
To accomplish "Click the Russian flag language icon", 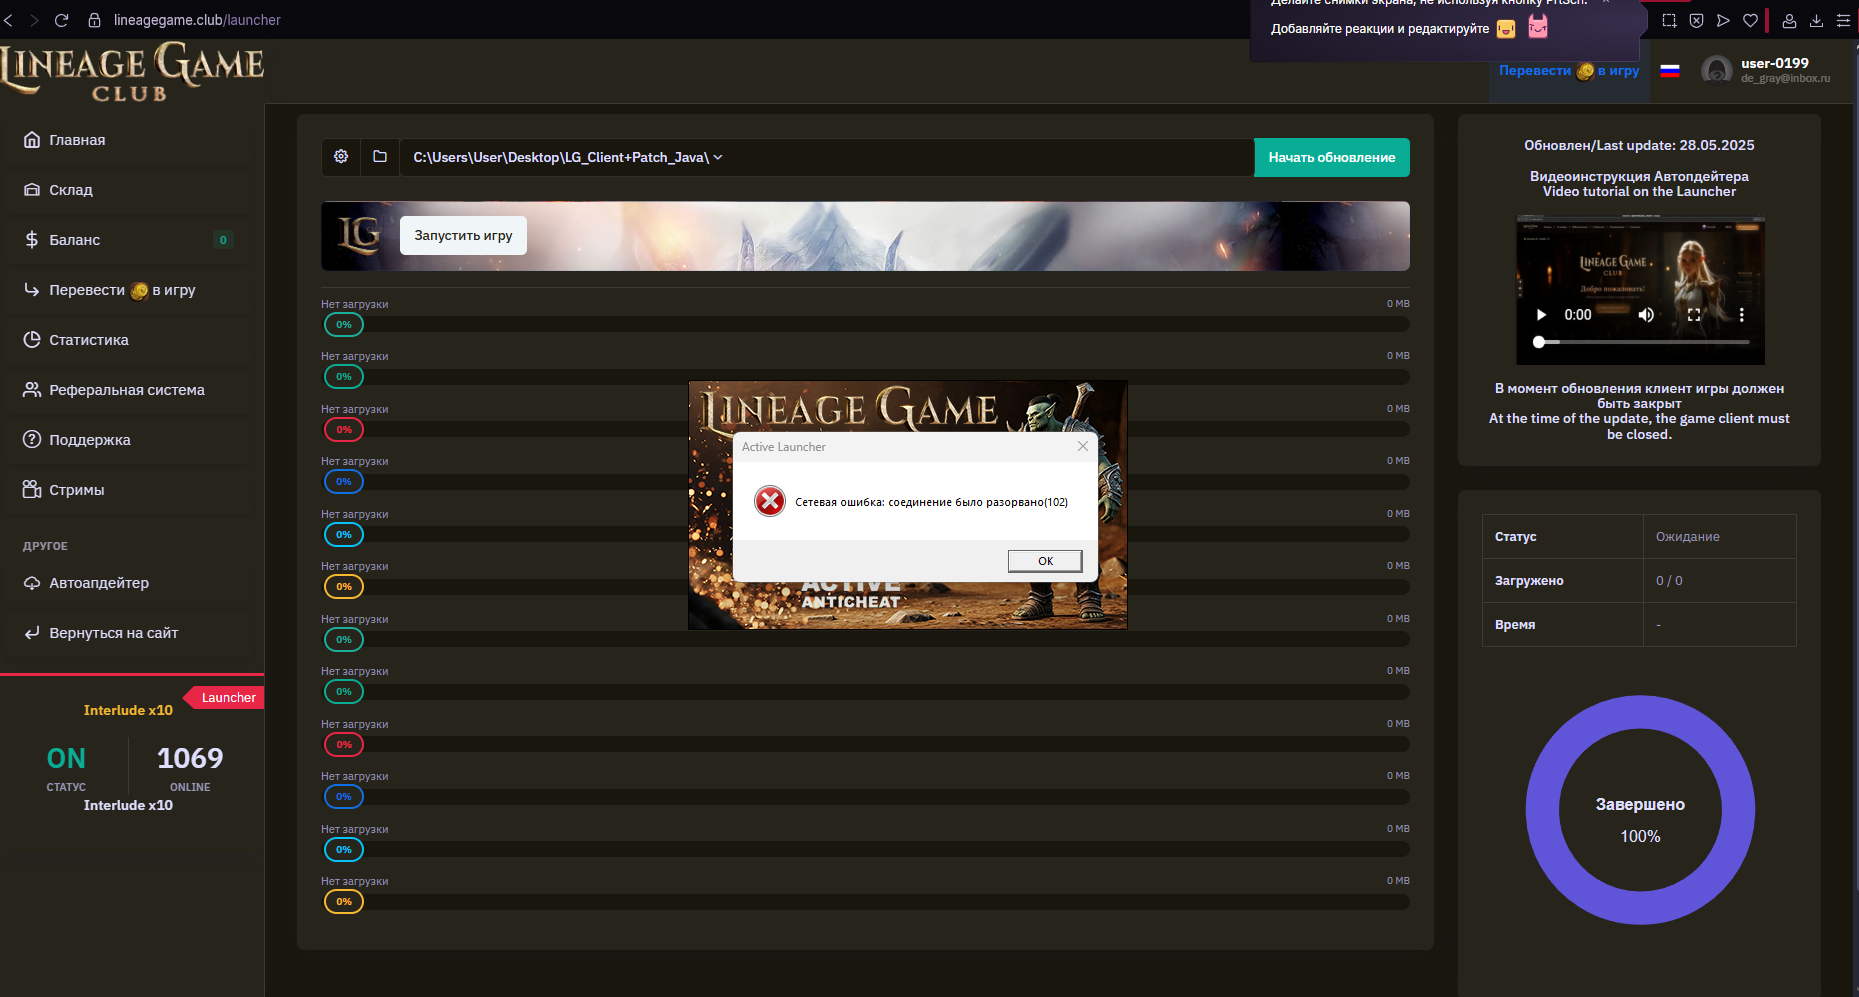I will pos(1670,71).
